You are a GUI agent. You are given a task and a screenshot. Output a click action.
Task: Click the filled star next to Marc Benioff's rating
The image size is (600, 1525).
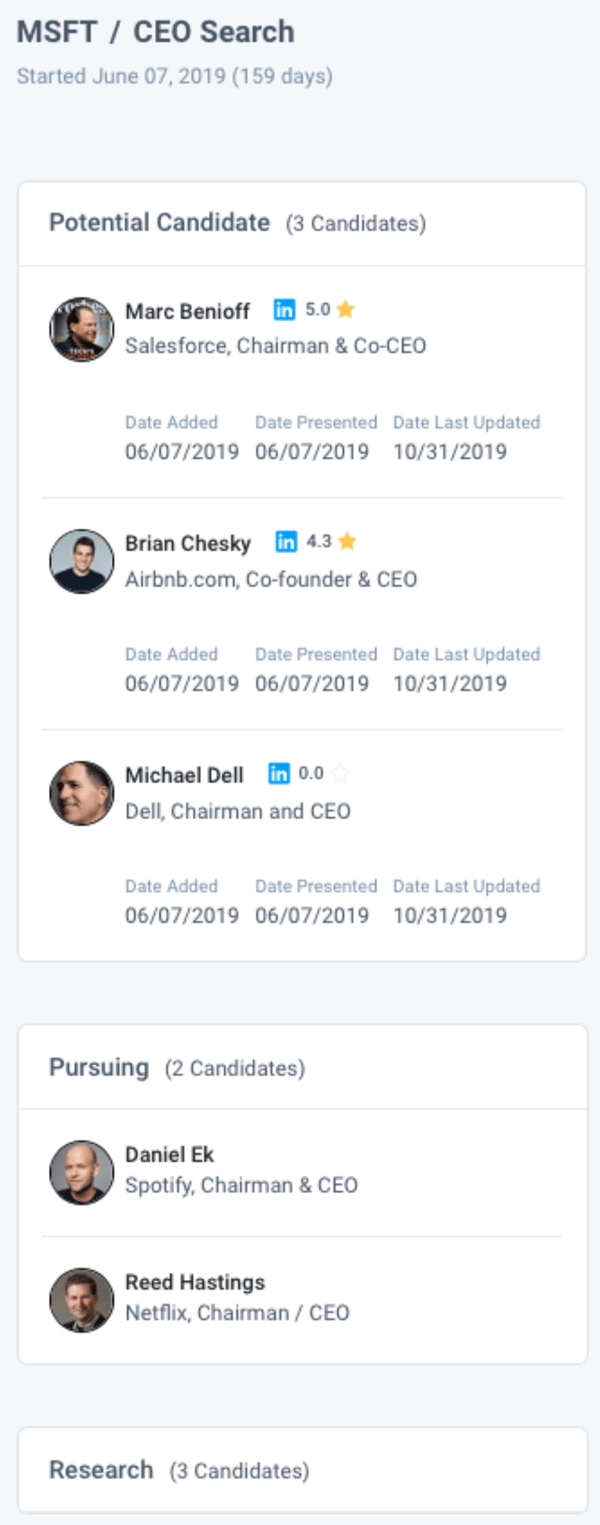[x=346, y=310]
